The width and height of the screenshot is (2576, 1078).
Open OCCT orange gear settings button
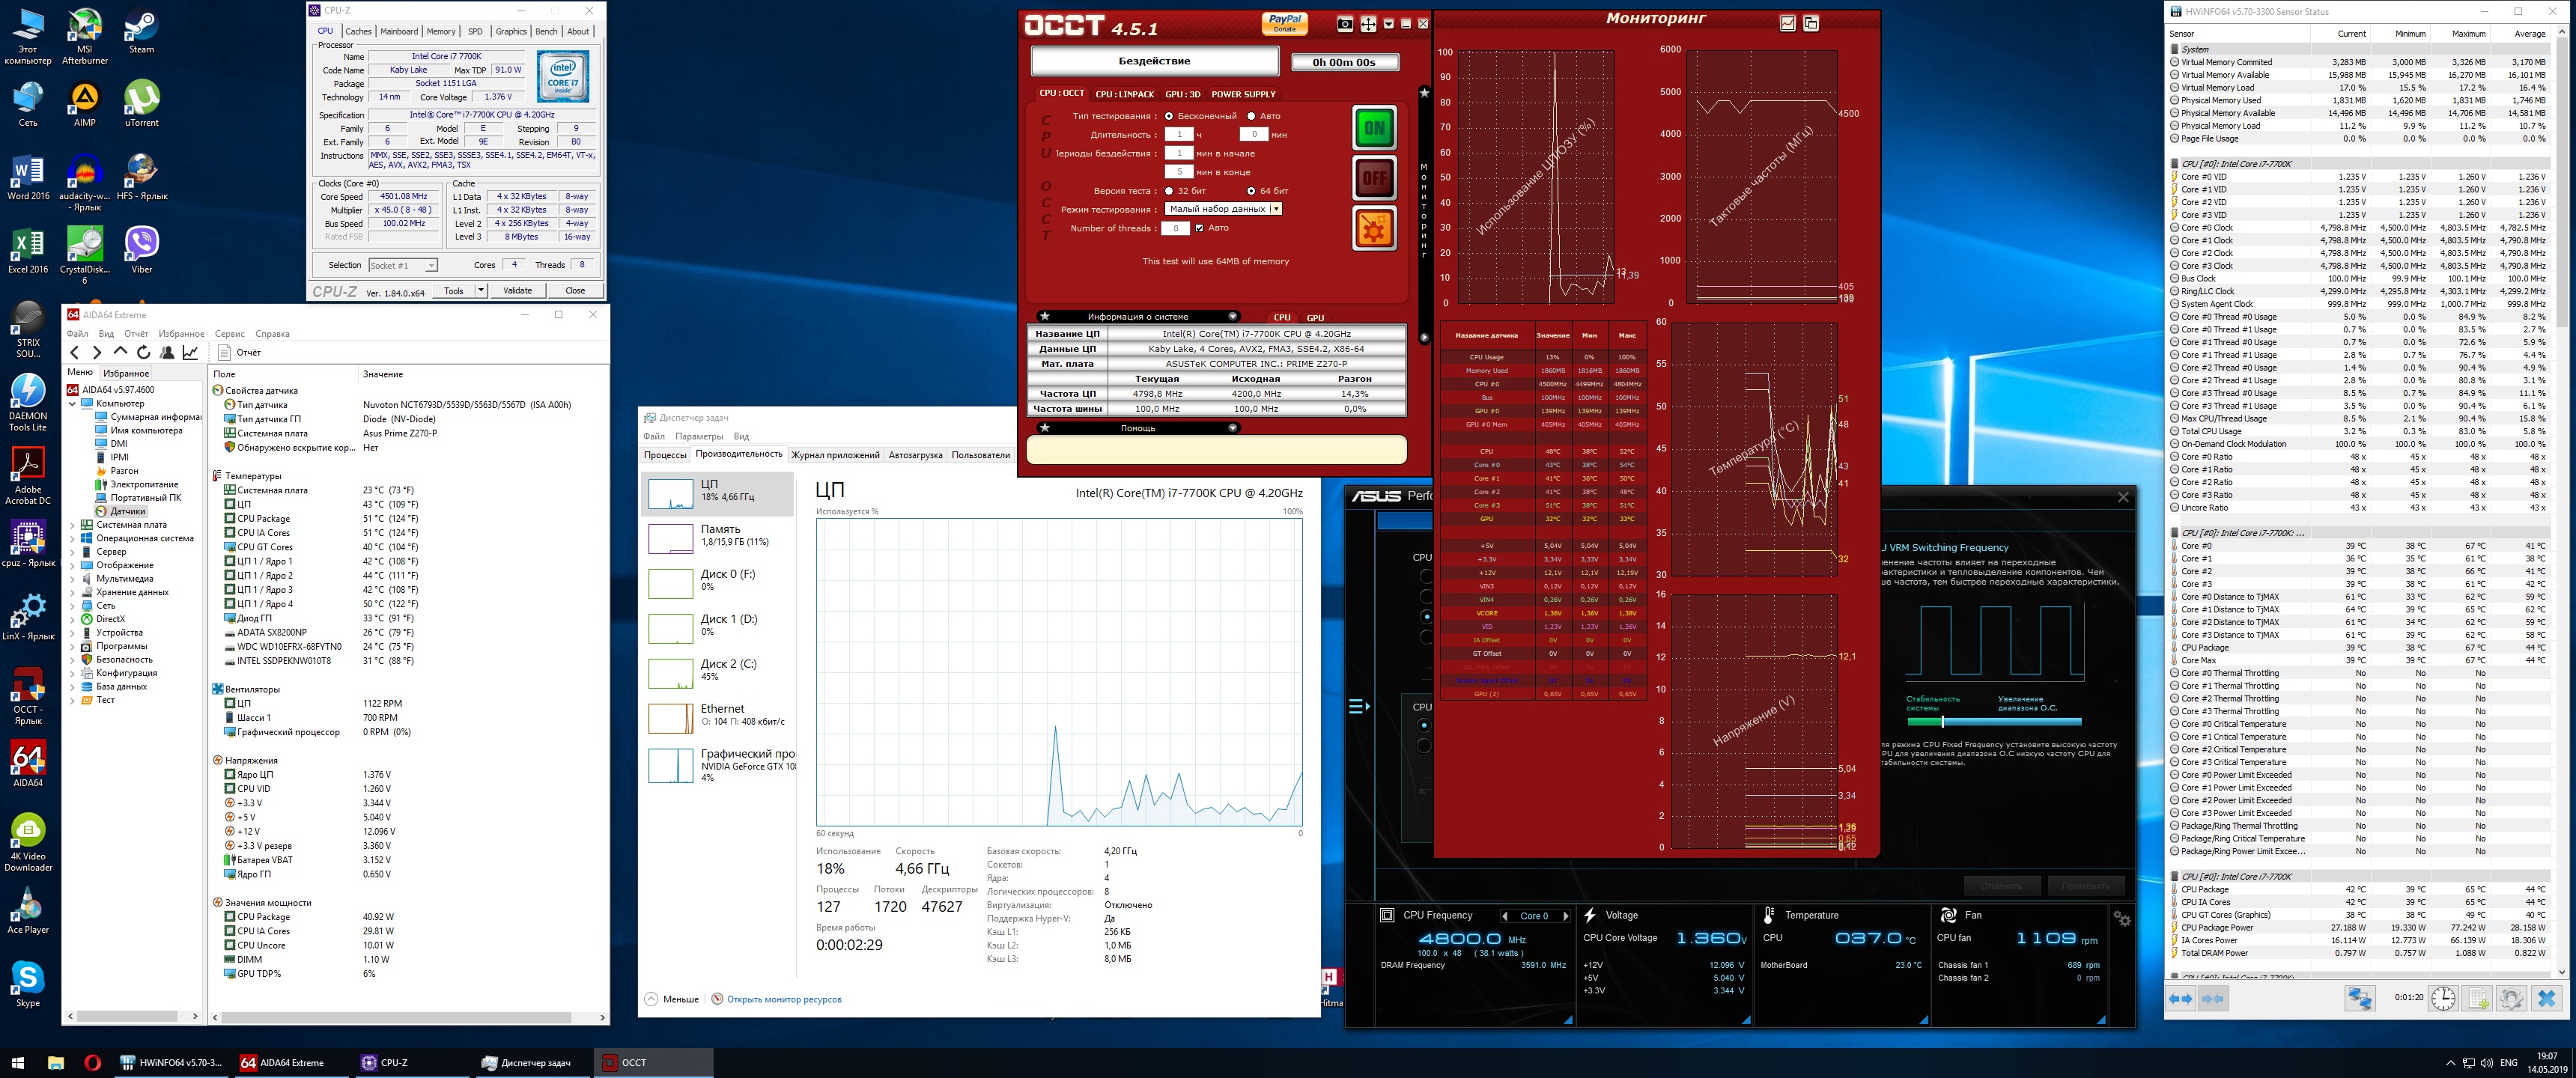tap(1374, 229)
